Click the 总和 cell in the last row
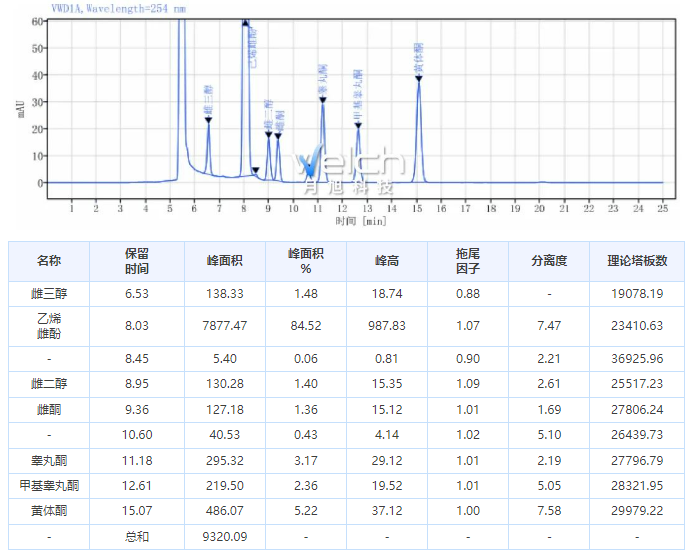 (137, 537)
